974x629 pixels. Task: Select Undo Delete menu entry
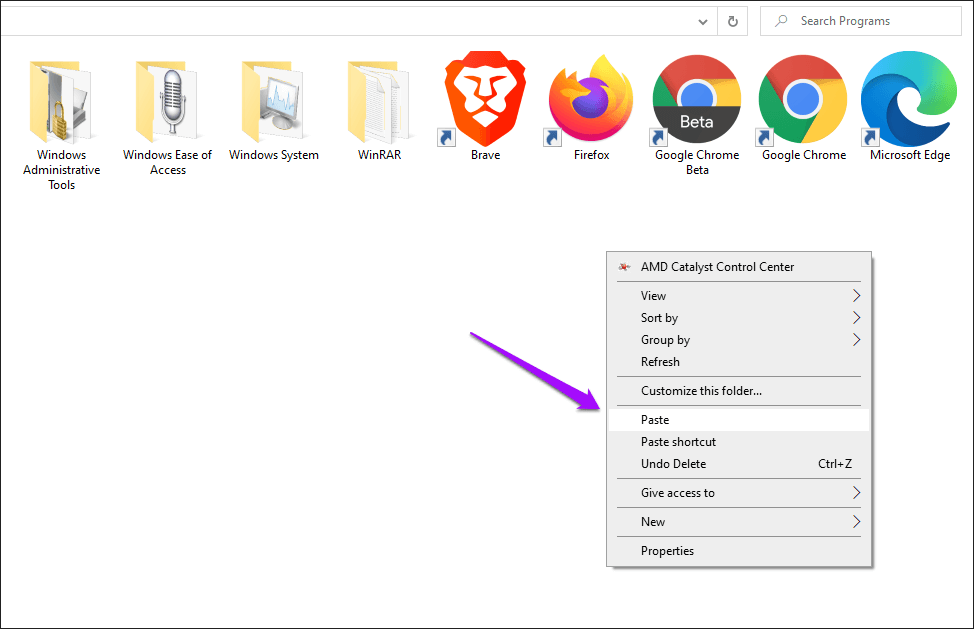739,464
